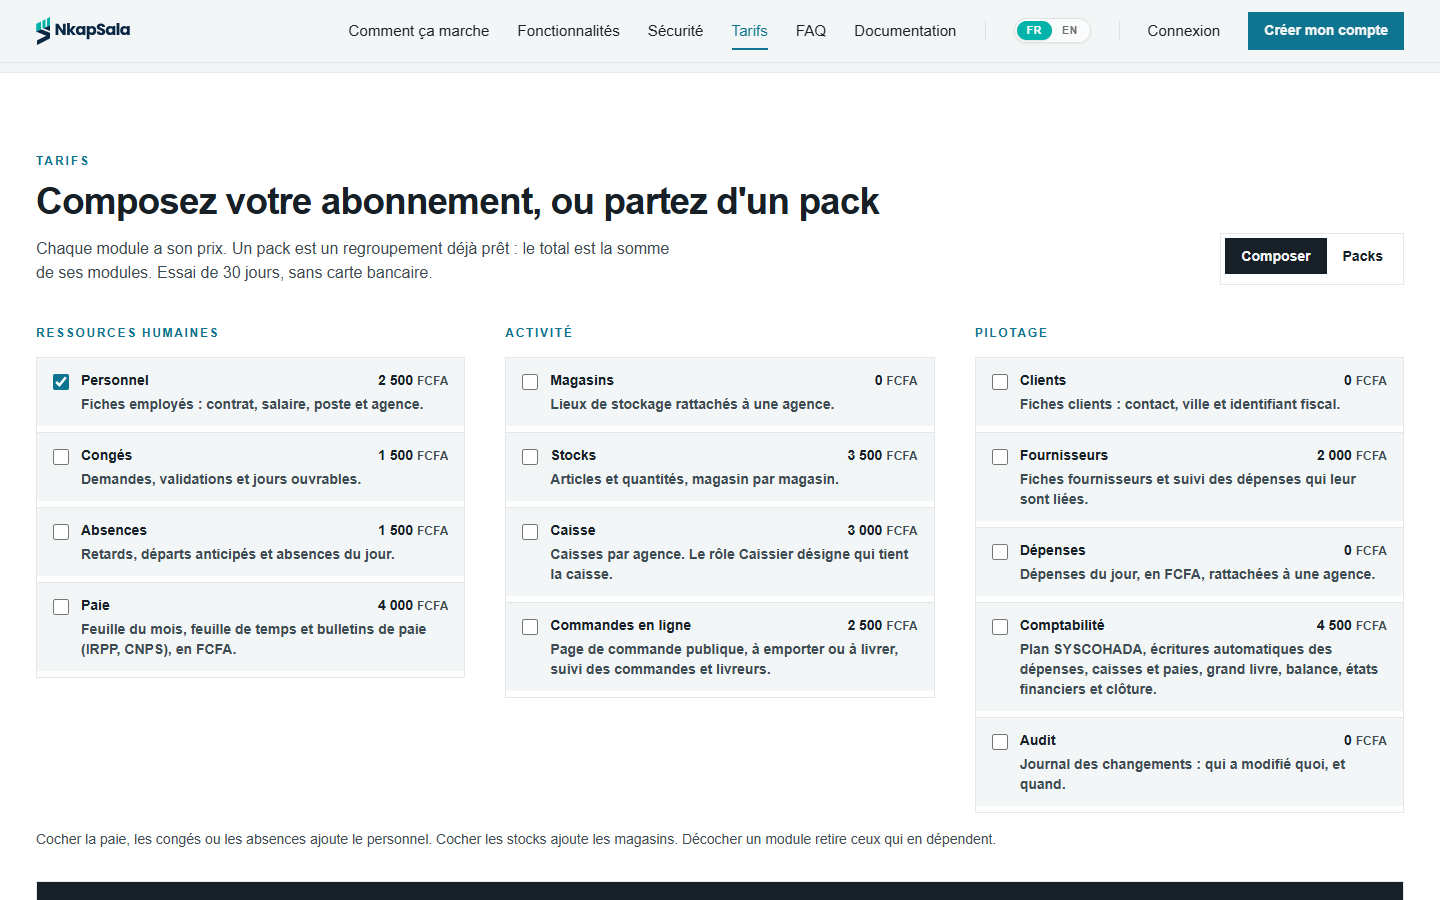Tick the Absences module checkbox
The width and height of the screenshot is (1440, 900).
[x=61, y=532]
